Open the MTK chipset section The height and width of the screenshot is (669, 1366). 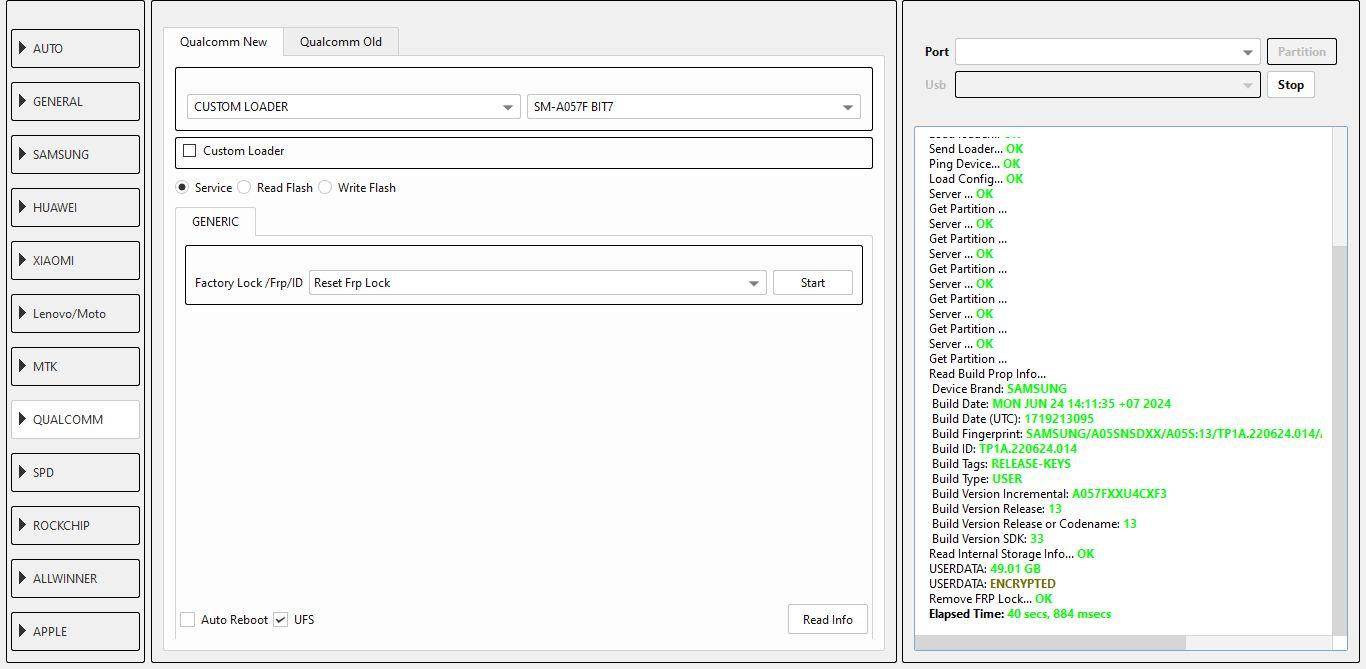coord(75,367)
